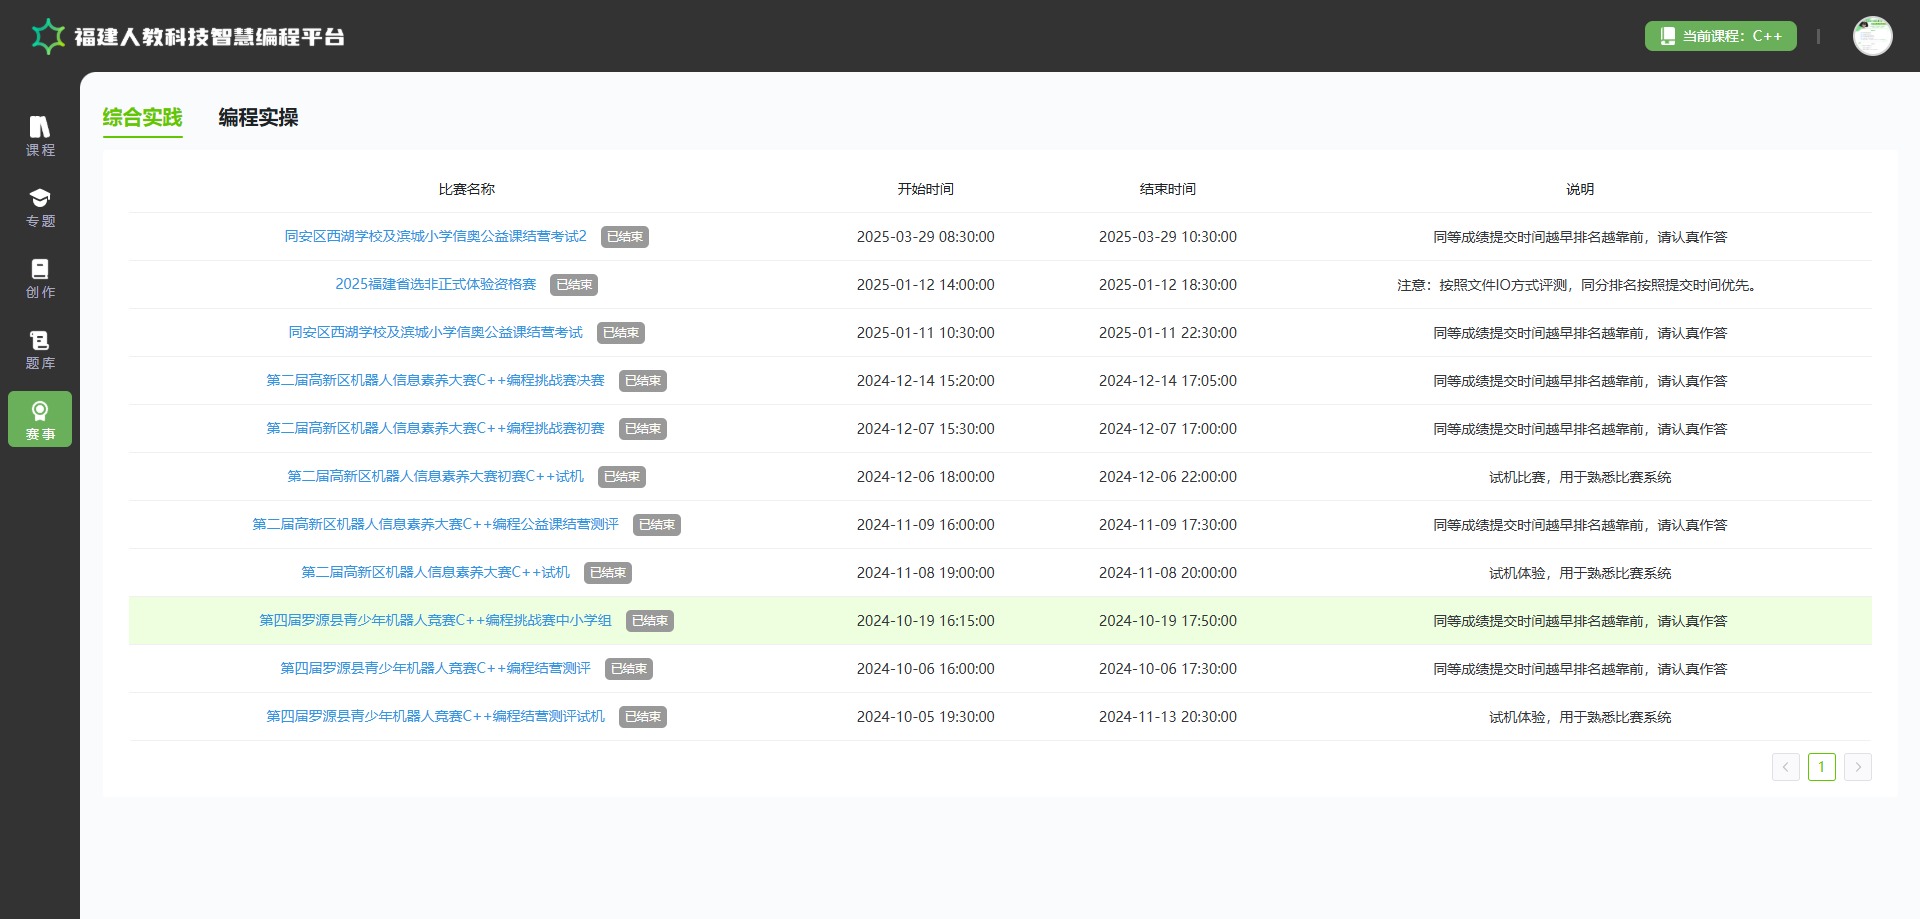Go to next page arrow
This screenshot has width=1920, height=919.
(x=1857, y=767)
